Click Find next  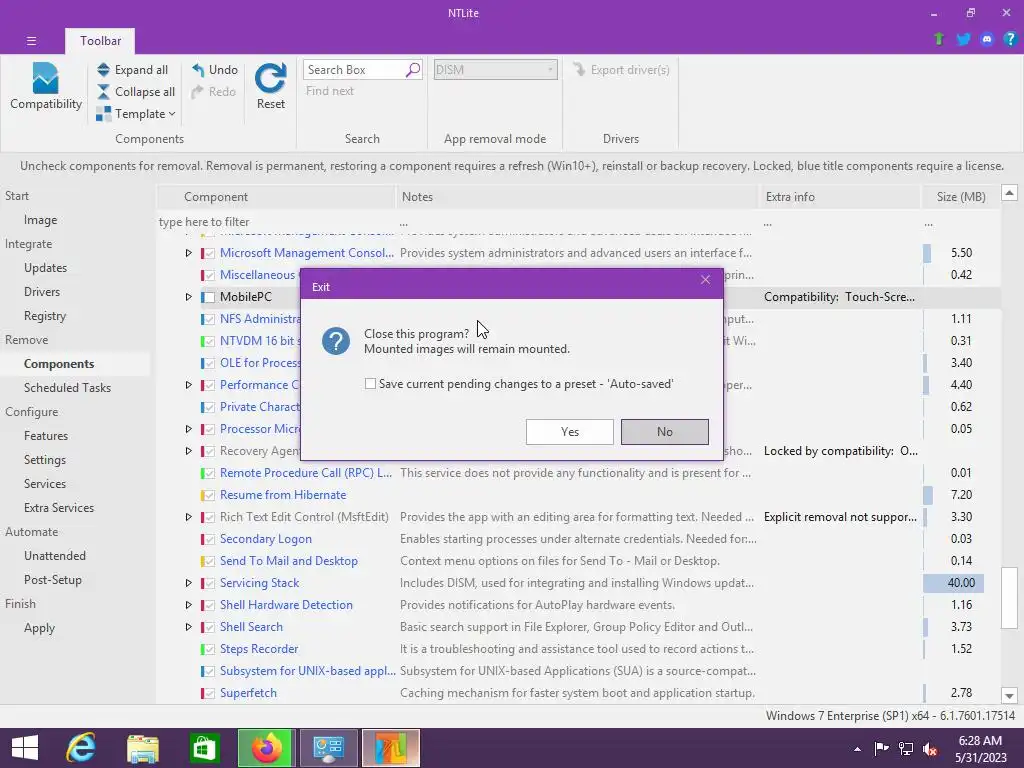[330, 91]
